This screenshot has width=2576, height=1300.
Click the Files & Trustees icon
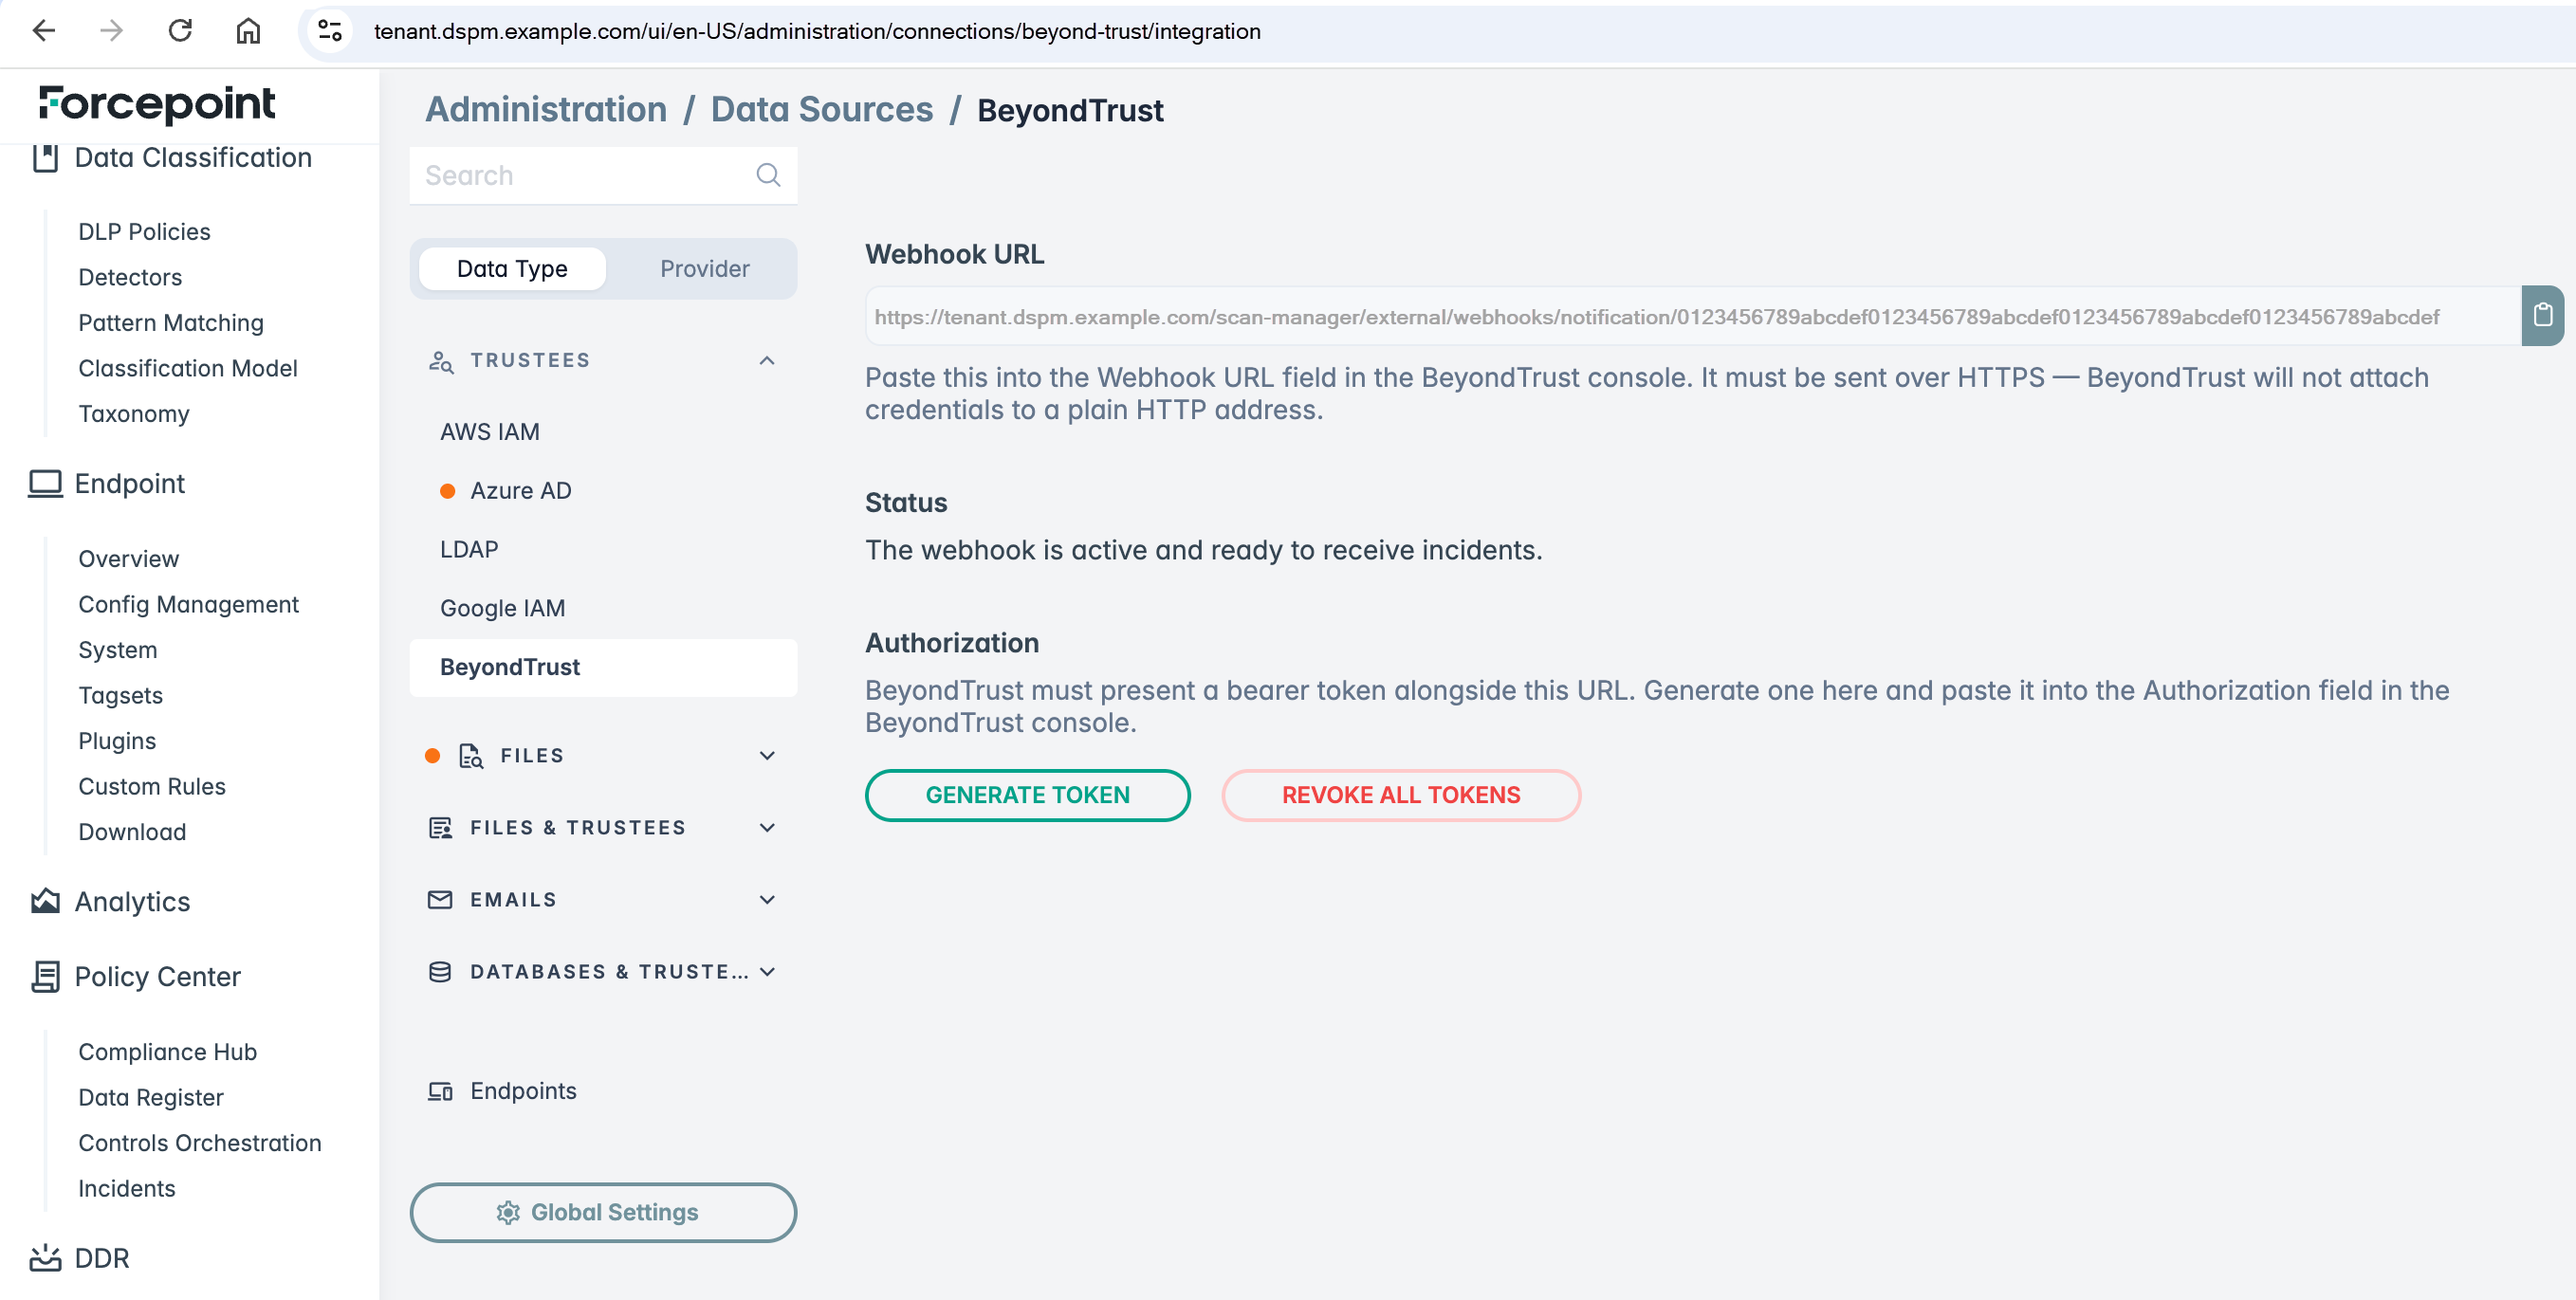click(x=440, y=828)
